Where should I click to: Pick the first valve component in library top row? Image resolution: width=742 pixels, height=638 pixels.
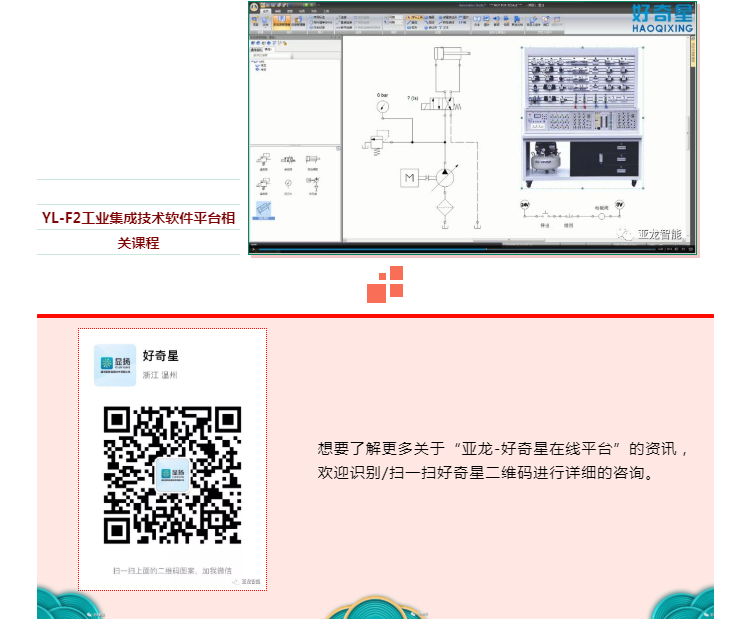(x=264, y=162)
